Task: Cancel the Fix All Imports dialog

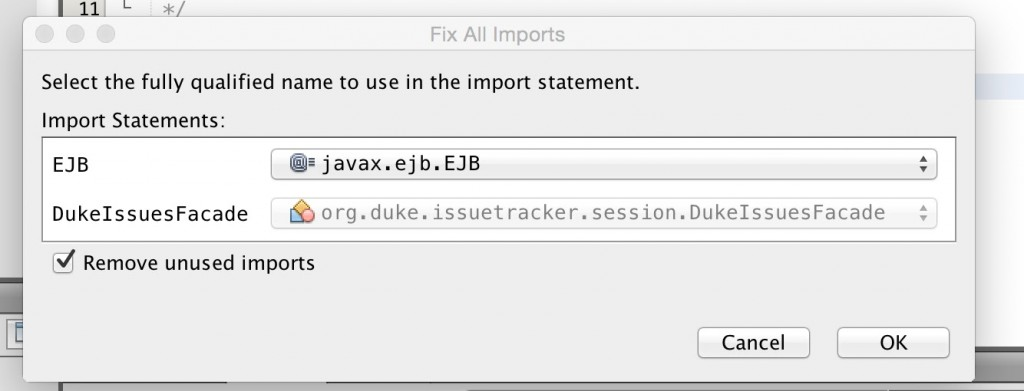Action: (753, 343)
